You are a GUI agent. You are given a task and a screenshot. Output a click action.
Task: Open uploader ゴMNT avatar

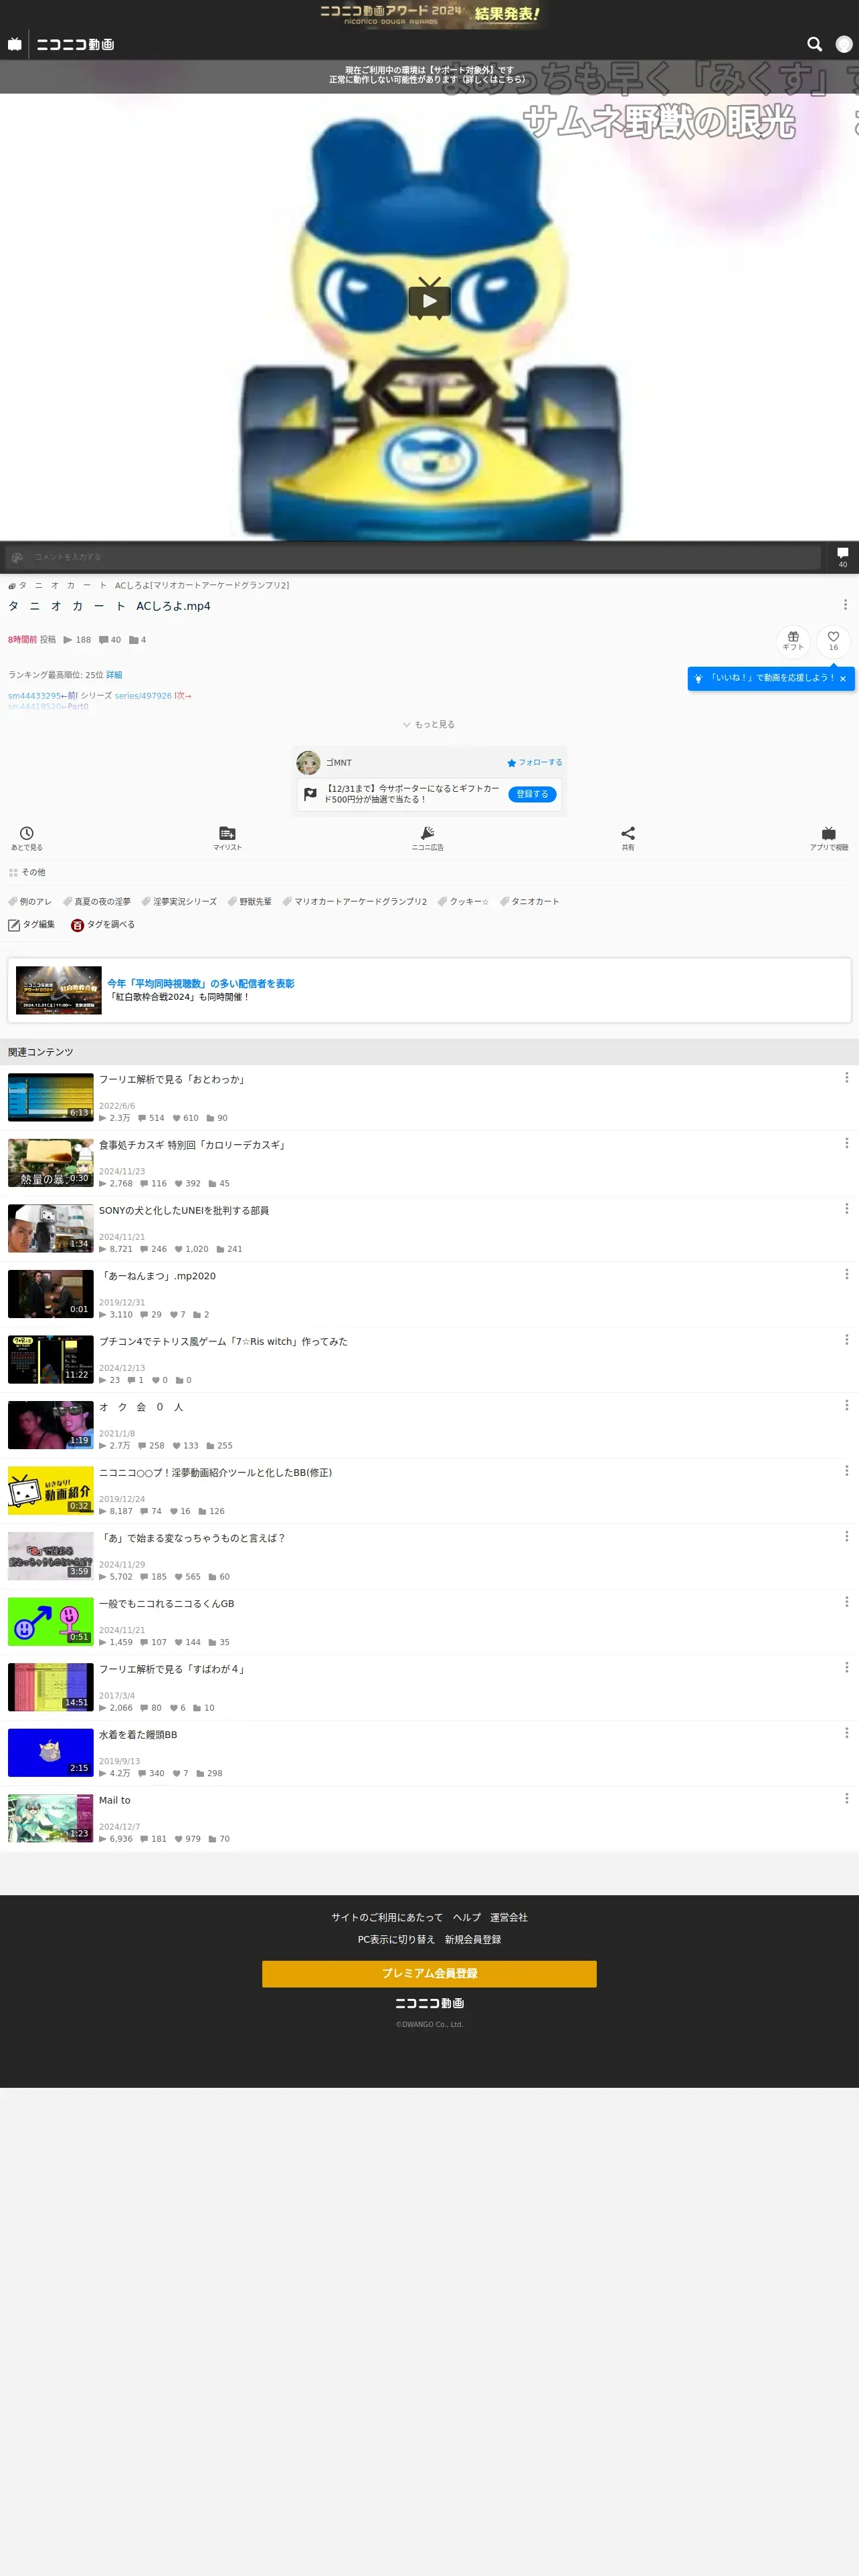308,762
